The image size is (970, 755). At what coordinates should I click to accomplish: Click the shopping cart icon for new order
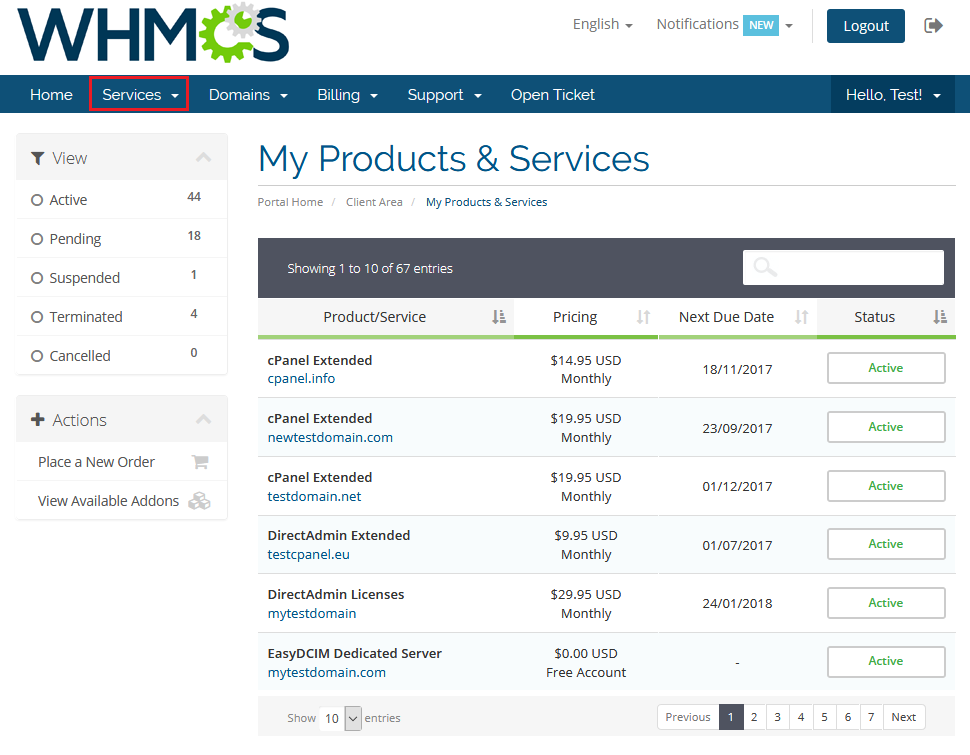pos(200,462)
